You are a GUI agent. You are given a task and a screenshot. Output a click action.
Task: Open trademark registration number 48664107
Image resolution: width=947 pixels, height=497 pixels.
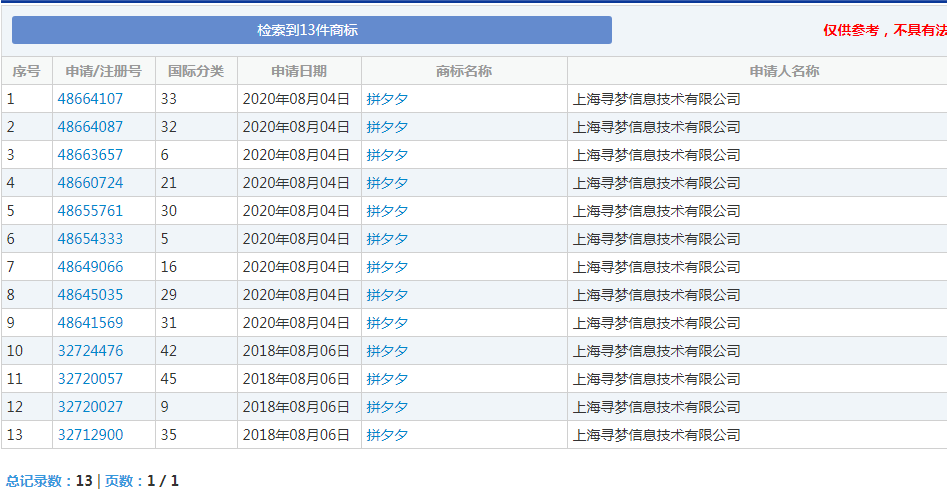point(90,99)
